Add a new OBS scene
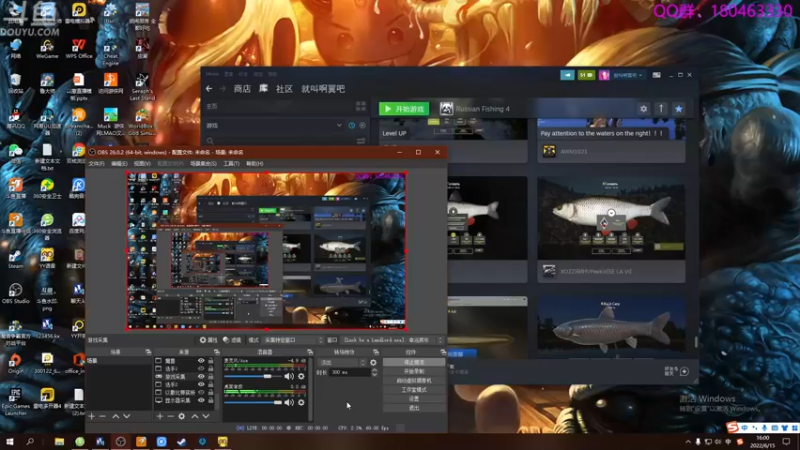800x450 pixels. click(x=91, y=416)
